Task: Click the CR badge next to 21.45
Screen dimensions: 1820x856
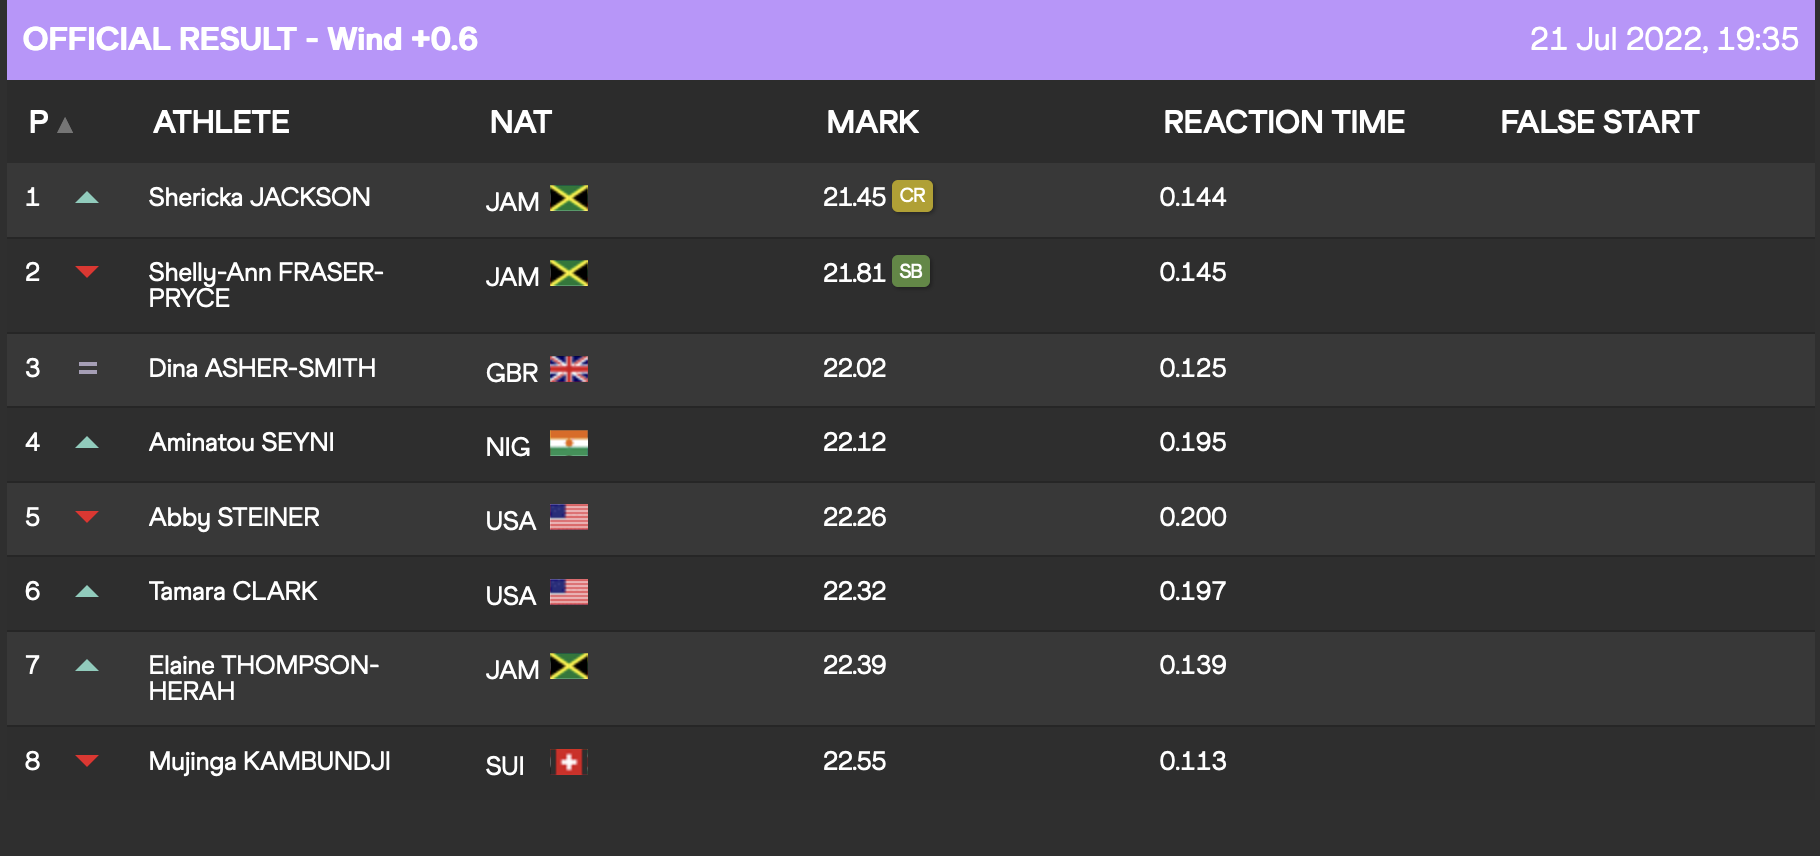Action: tap(912, 196)
